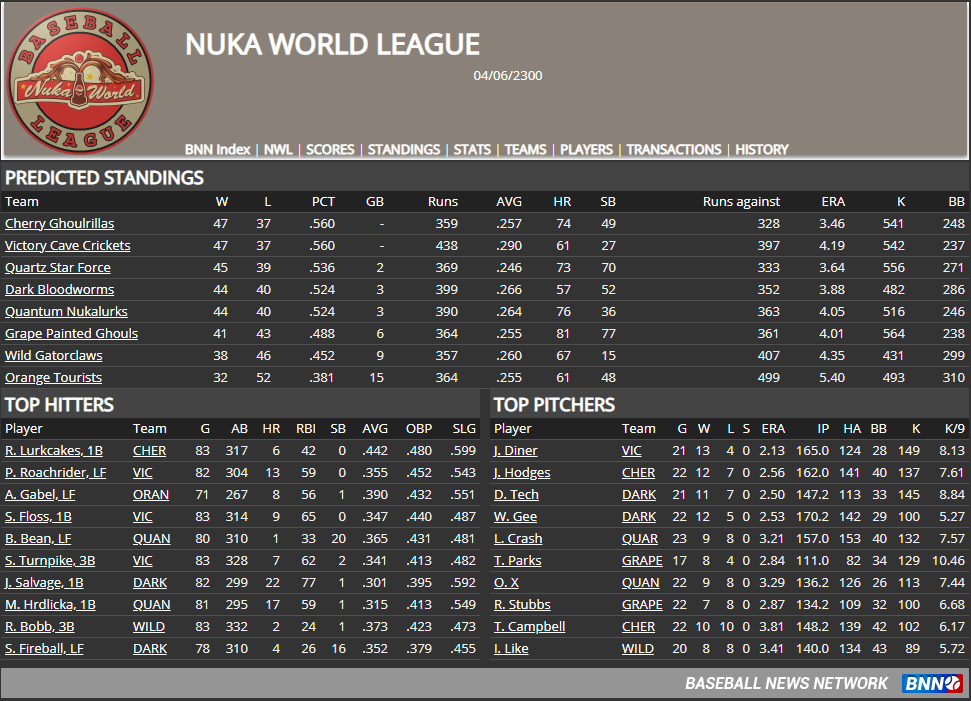View hitter S. Floss, 1B profile
Image resolution: width=971 pixels, height=701 pixels.
(38, 516)
